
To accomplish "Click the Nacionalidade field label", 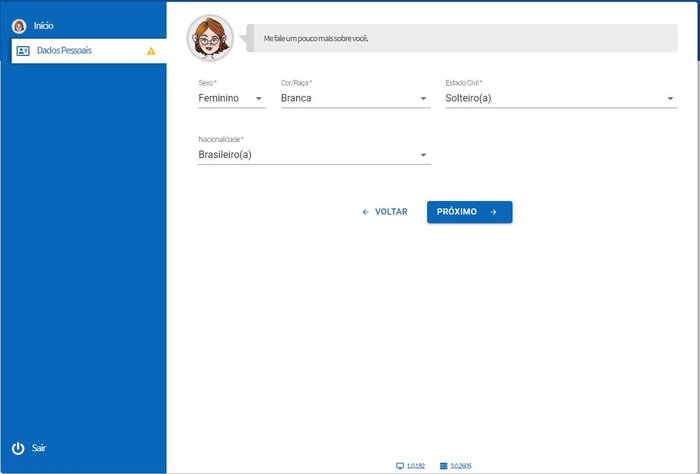I will click(221, 139).
